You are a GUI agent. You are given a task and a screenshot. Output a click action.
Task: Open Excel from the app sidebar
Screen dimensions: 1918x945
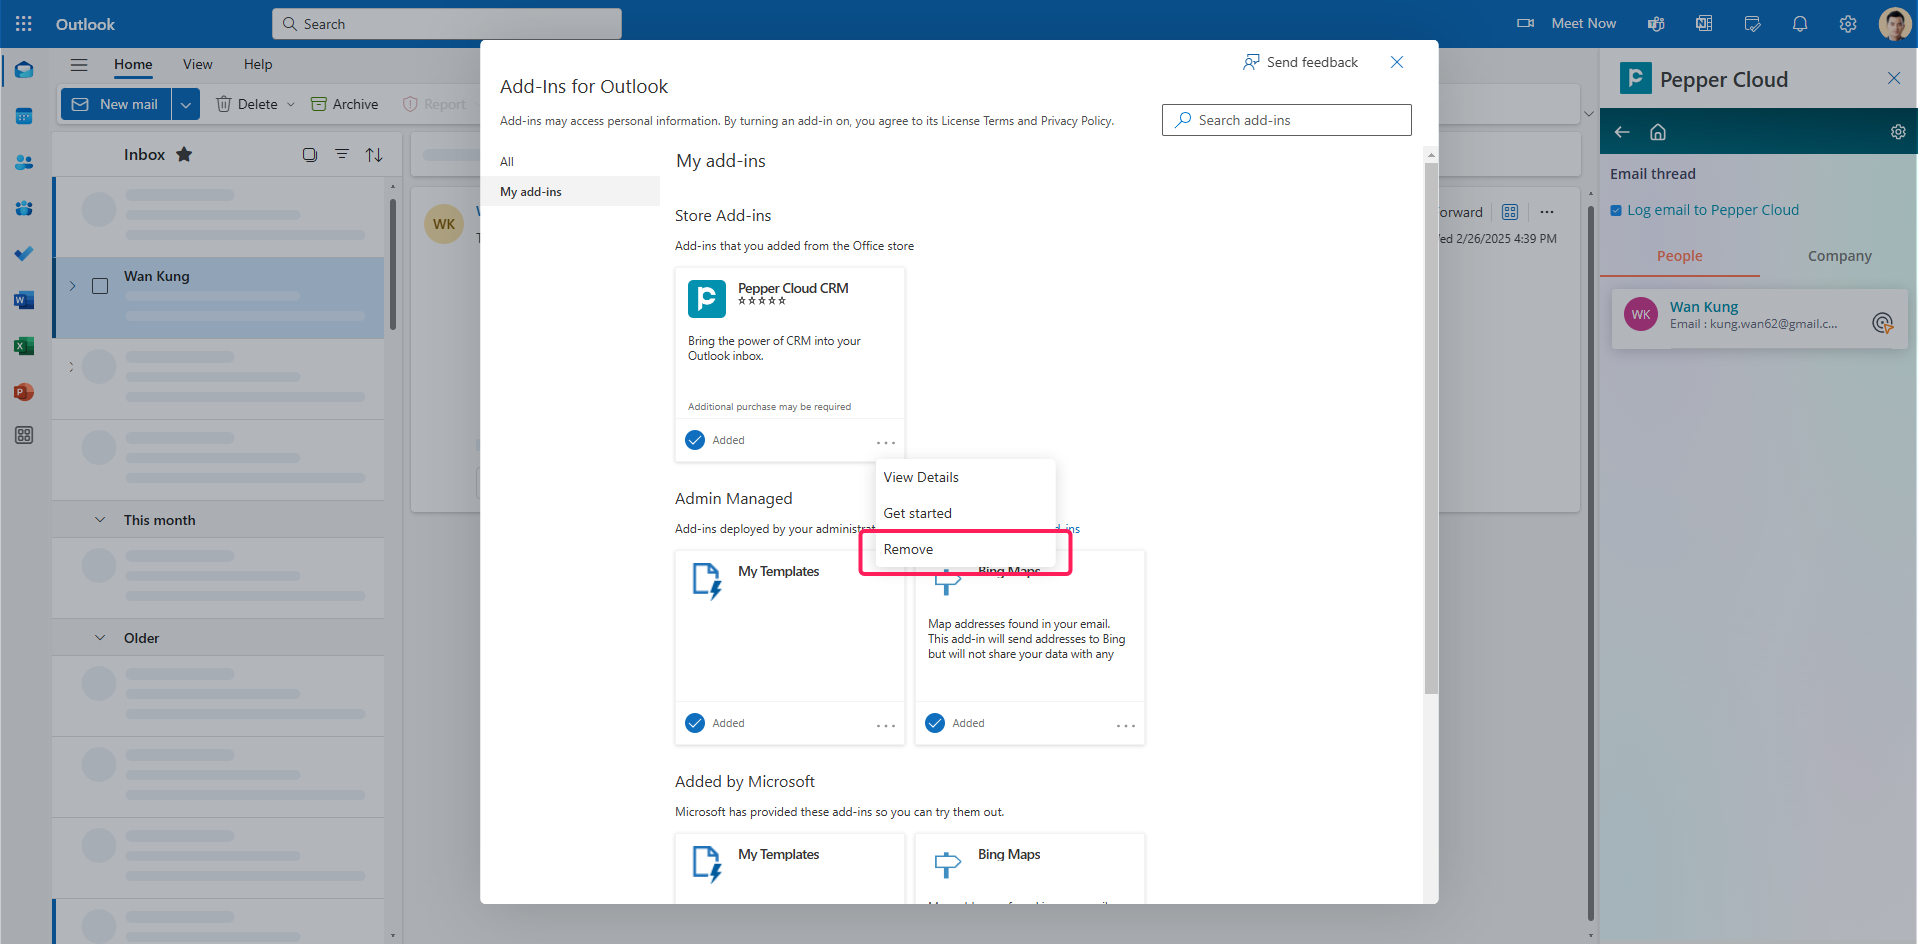[x=24, y=346]
